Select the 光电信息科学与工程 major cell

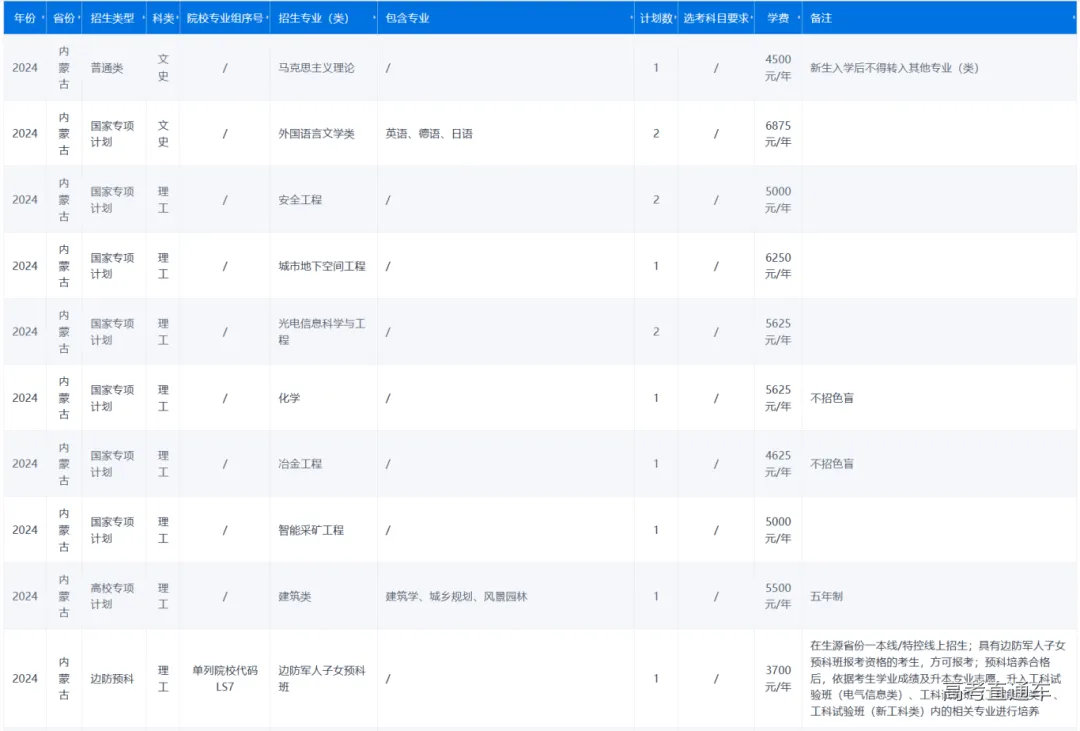click(322, 332)
